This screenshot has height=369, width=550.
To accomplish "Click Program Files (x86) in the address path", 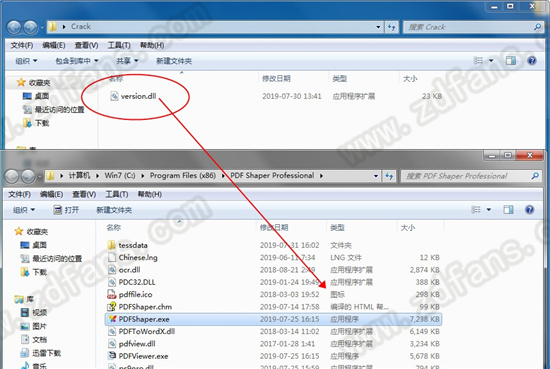I will (x=183, y=175).
